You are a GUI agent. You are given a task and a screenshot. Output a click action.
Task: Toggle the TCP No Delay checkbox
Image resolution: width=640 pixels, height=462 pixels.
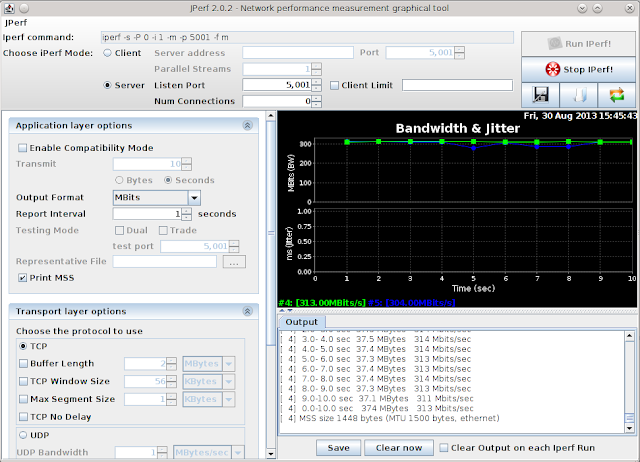click(x=24, y=417)
